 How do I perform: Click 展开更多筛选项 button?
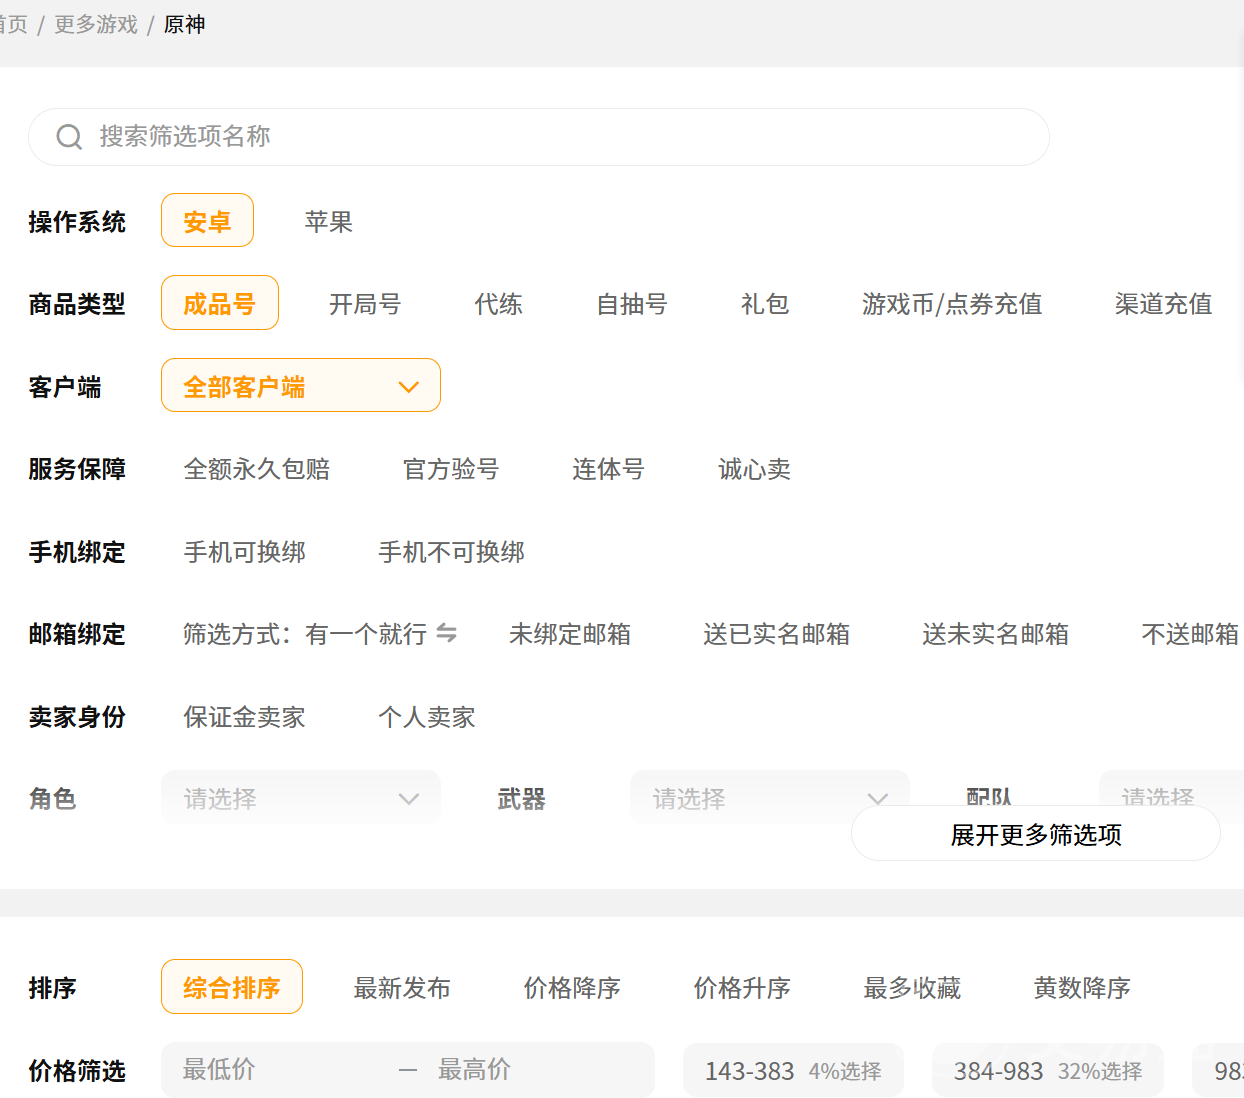coord(1035,834)
